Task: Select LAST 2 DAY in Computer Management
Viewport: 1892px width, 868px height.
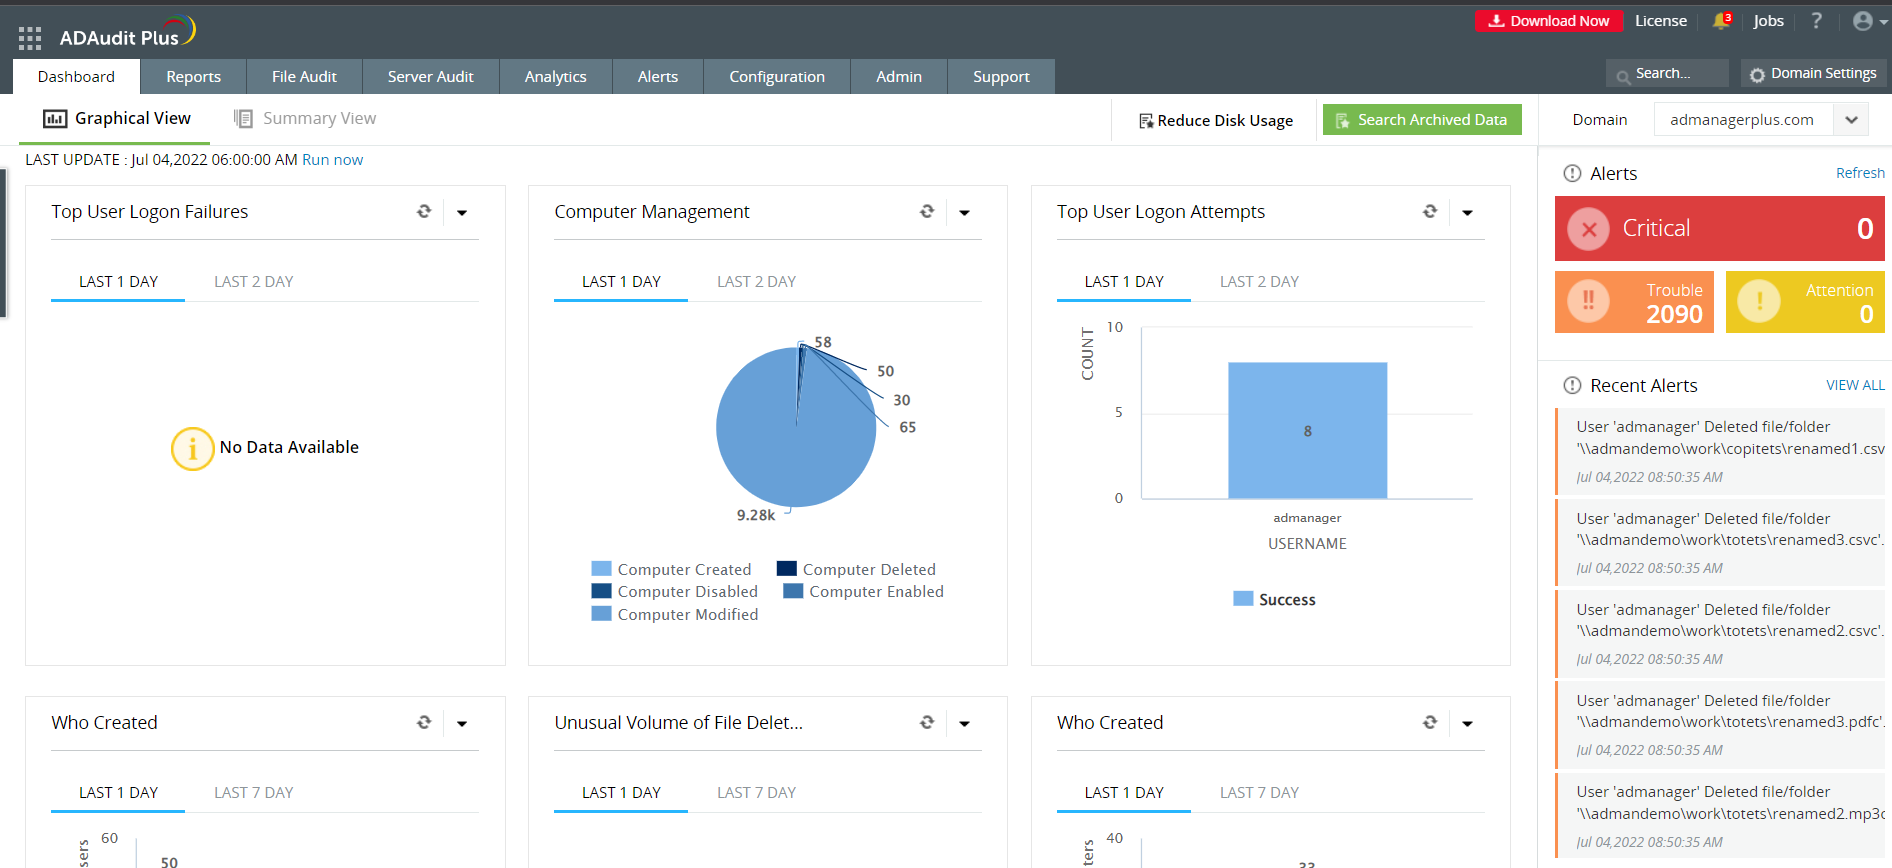Action: click(x=756, y=282)
